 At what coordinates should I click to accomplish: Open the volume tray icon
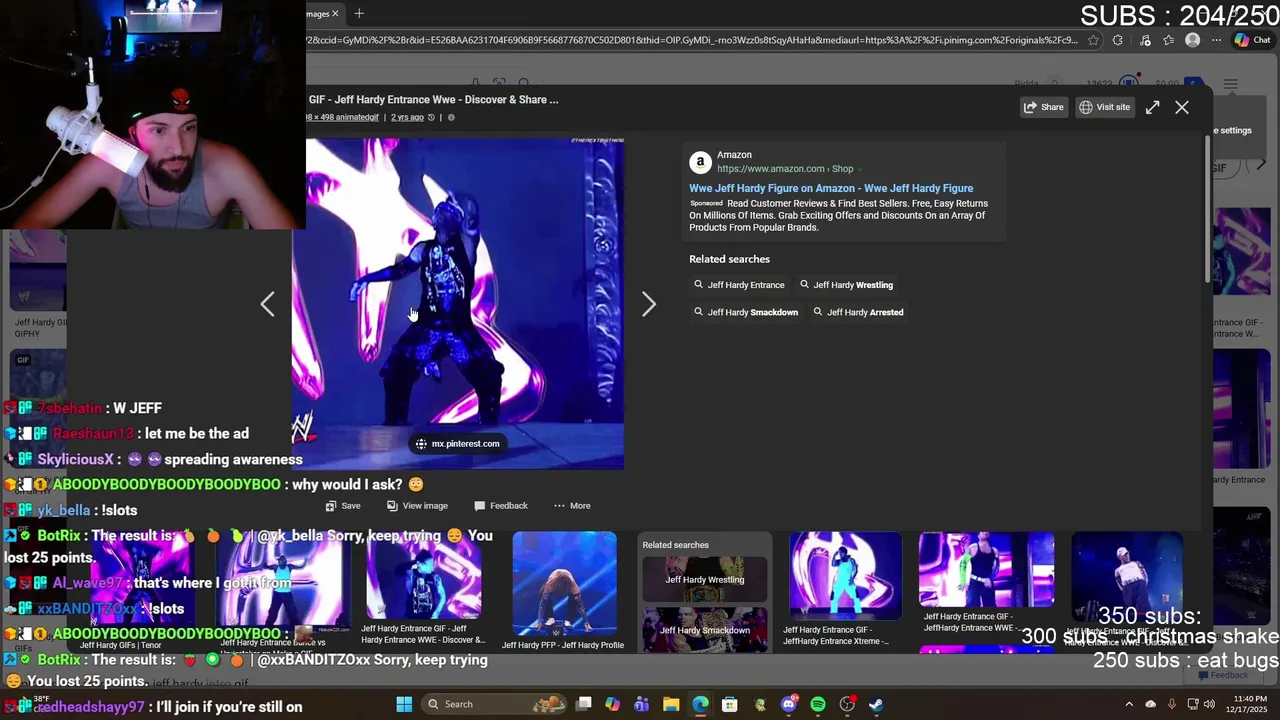[x=1209, y=704]
